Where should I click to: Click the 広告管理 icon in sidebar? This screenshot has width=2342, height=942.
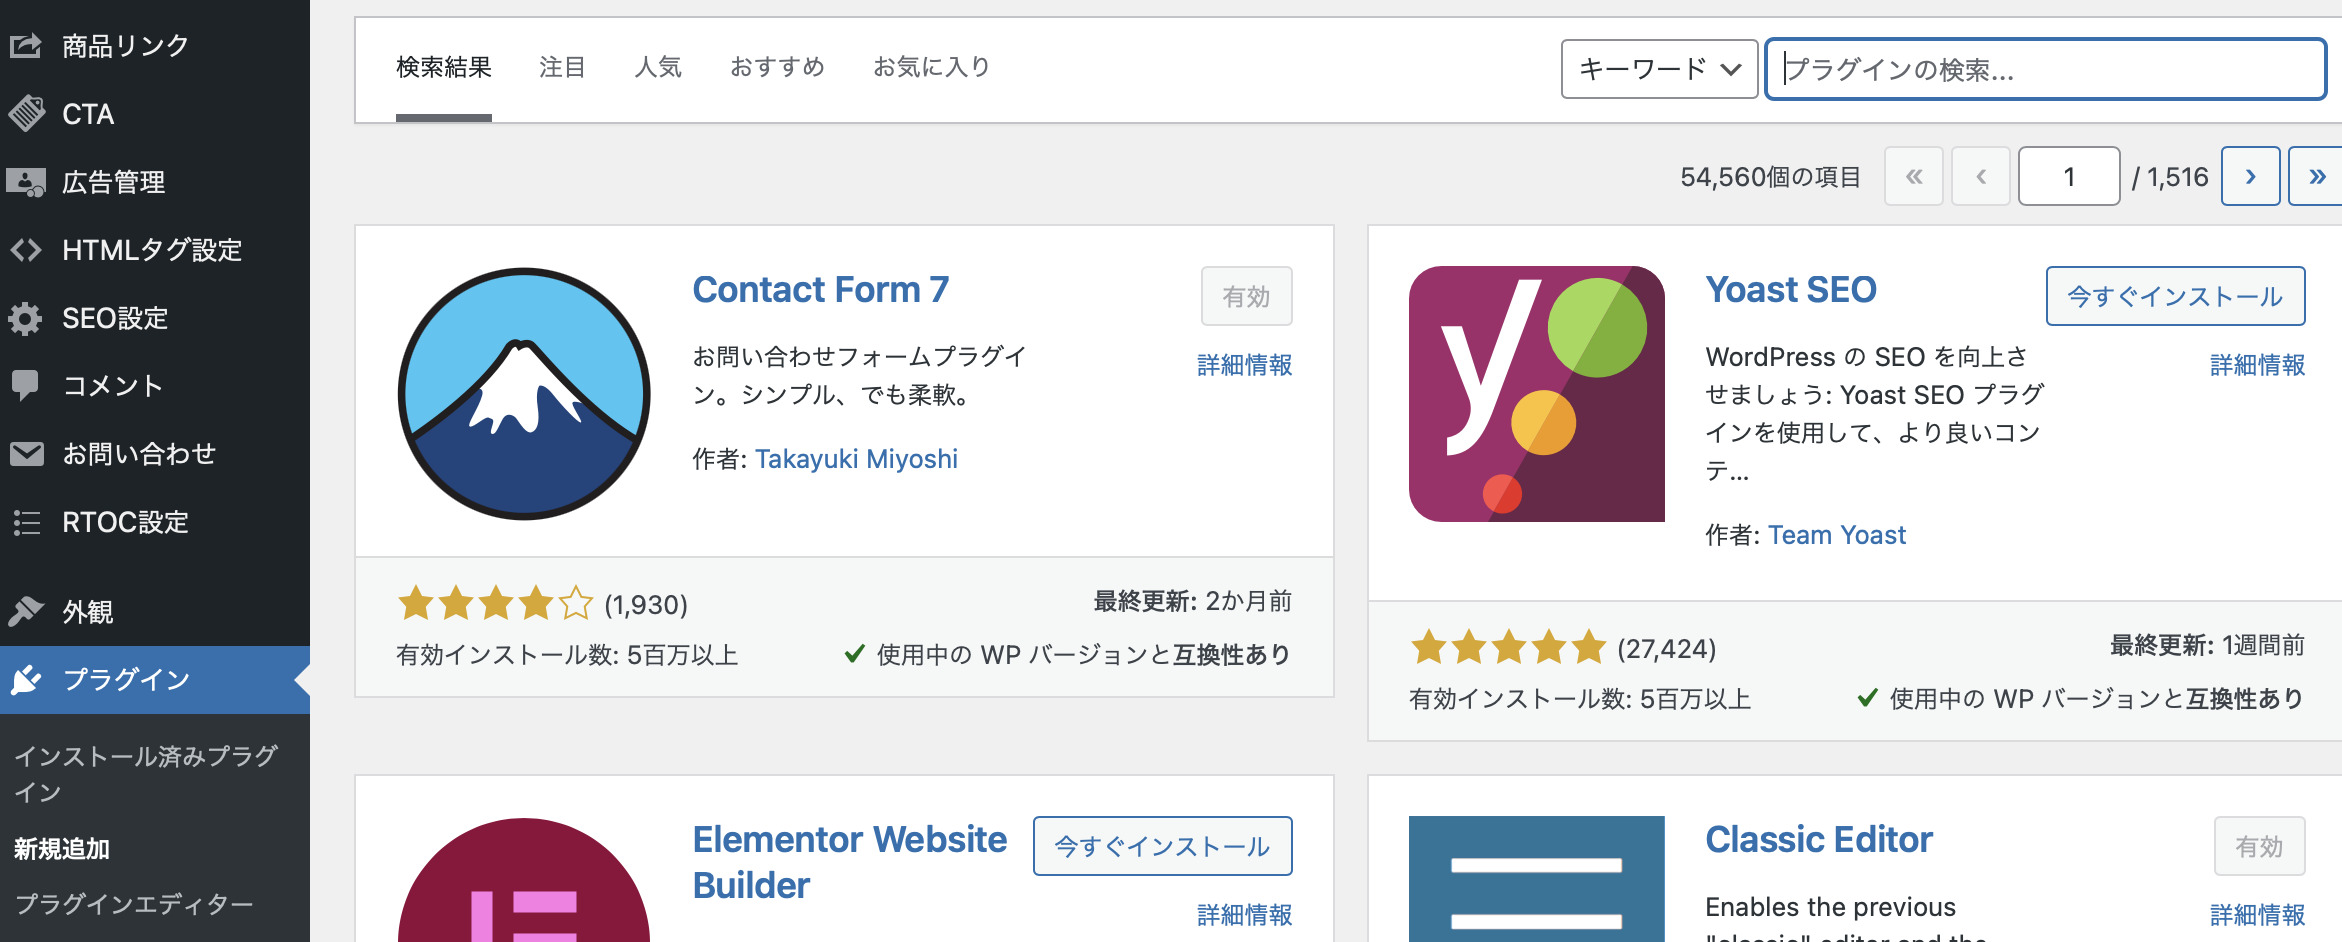(26, 181)
